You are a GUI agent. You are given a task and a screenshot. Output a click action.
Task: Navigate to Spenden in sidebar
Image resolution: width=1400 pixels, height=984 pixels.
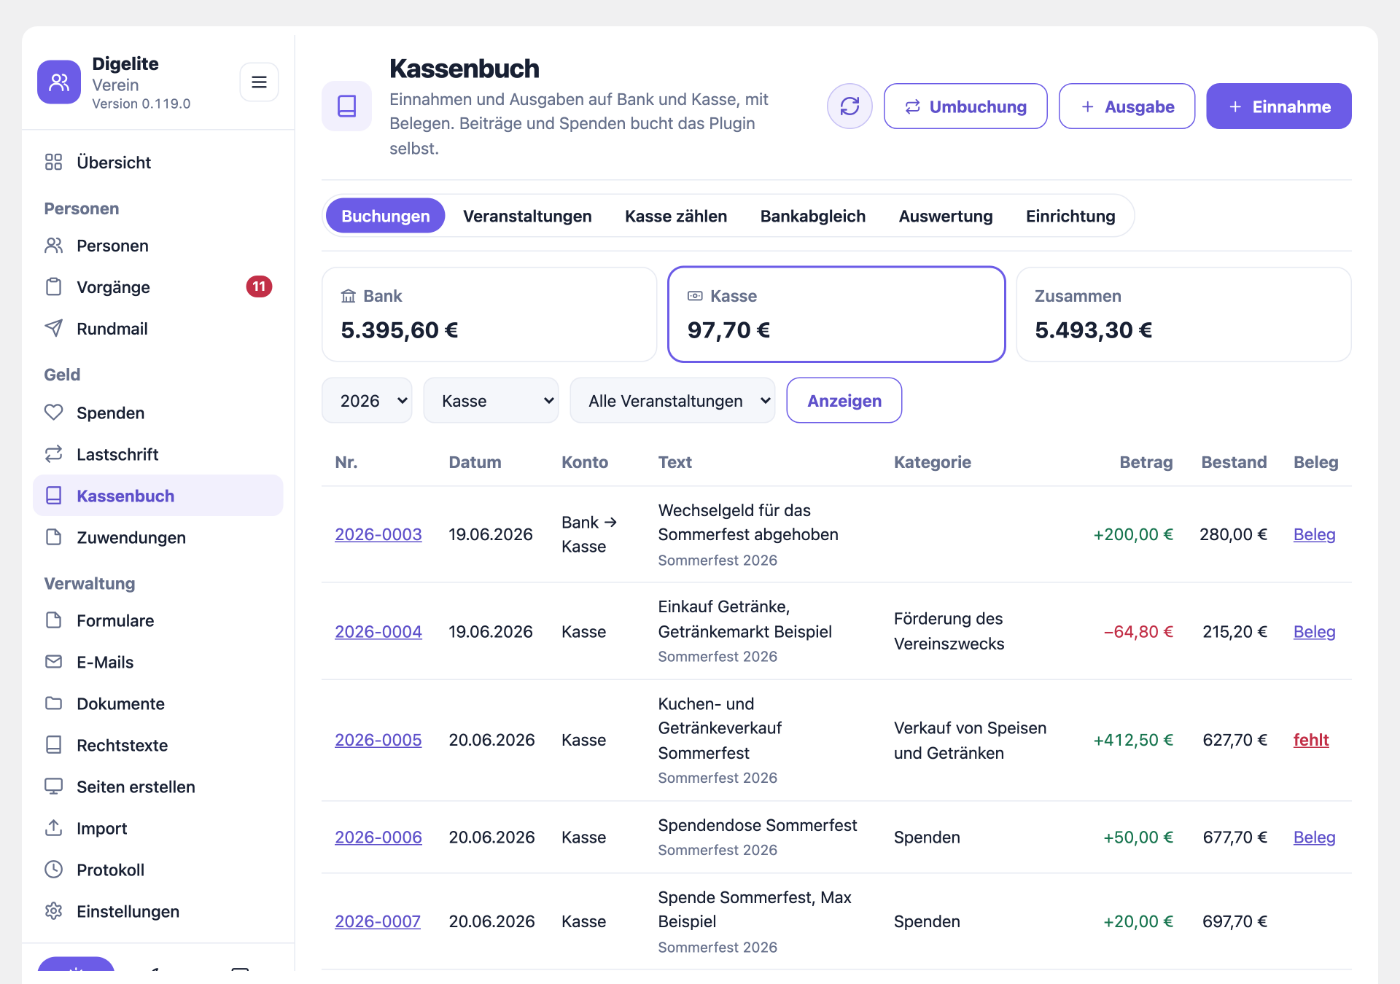tap(158, 413)
